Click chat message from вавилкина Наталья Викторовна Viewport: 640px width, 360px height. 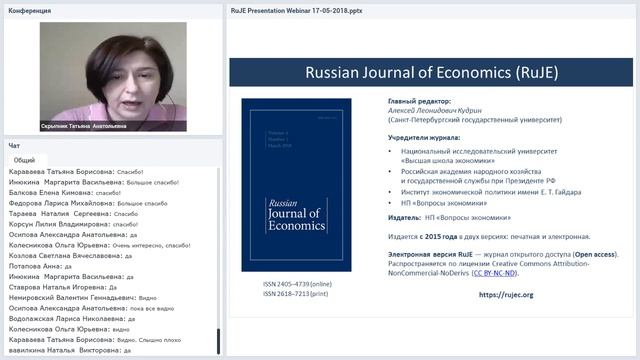(x=70, y=350)
